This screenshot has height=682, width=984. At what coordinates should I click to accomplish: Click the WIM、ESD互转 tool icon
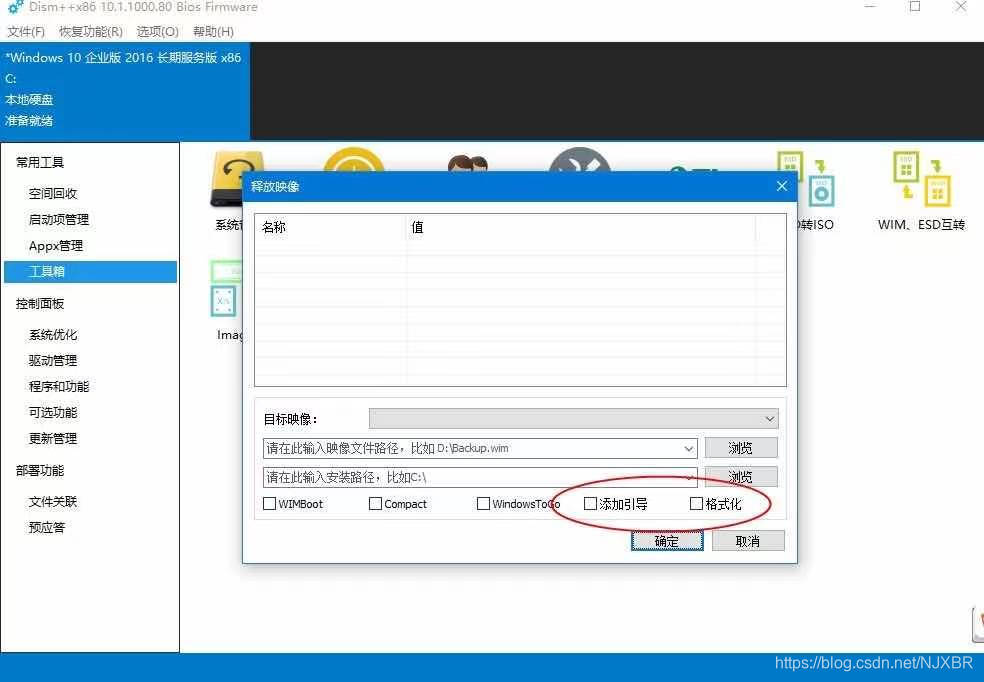point(921,180)
